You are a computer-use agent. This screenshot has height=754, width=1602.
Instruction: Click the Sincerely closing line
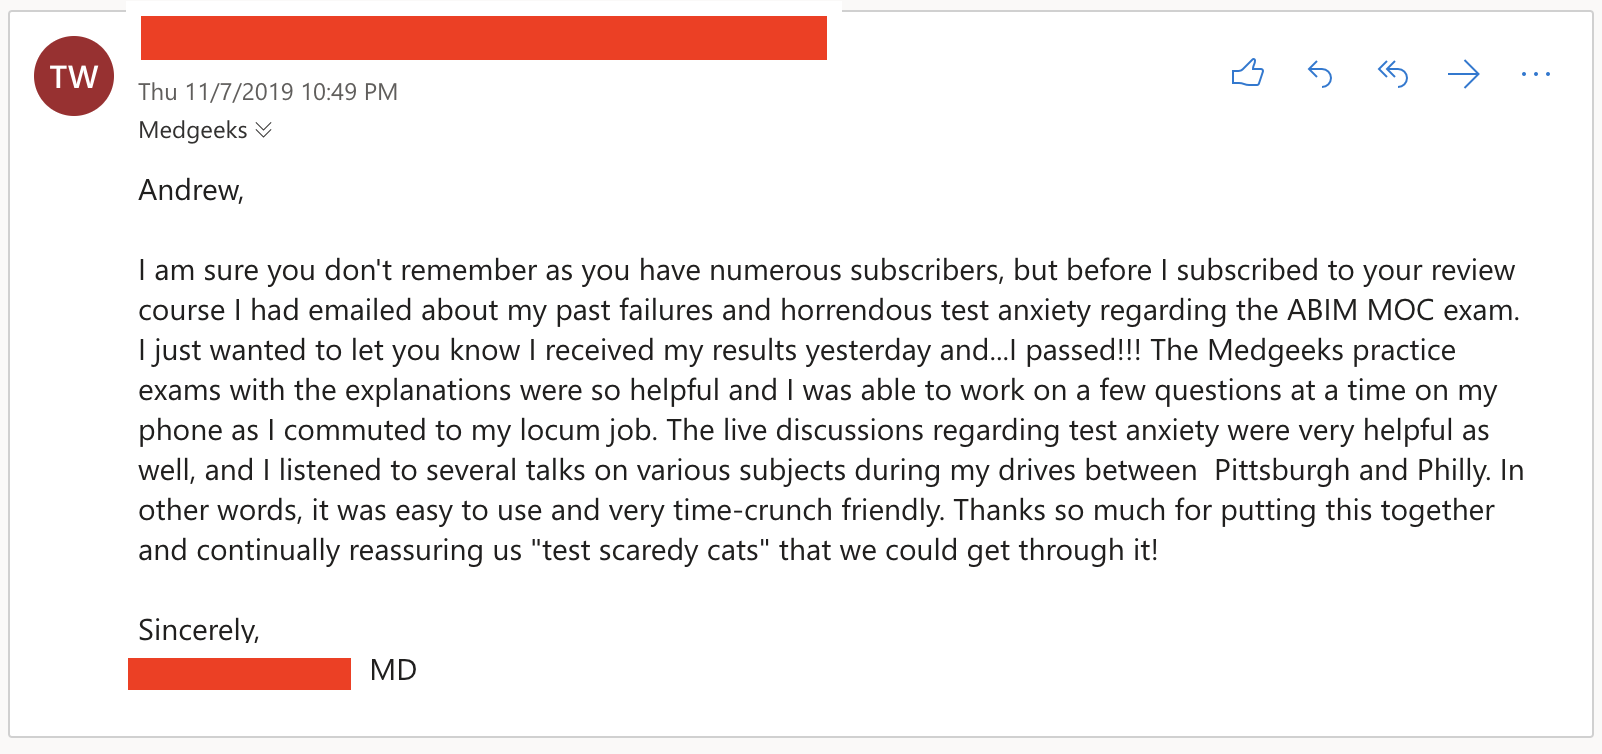click(199, 630)
